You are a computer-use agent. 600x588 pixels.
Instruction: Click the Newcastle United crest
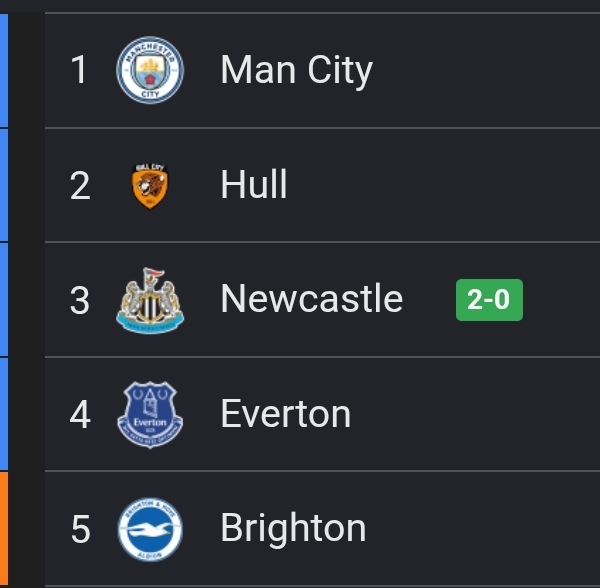pos(150,301)
